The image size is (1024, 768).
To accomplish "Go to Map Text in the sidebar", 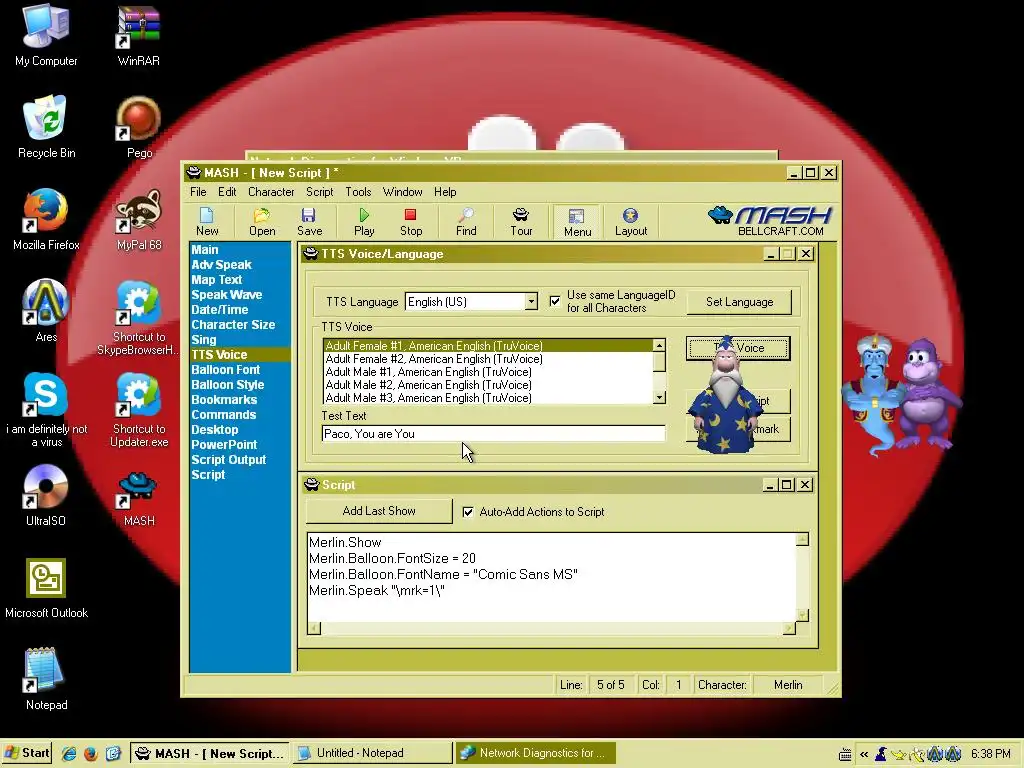I will point(216,280).
